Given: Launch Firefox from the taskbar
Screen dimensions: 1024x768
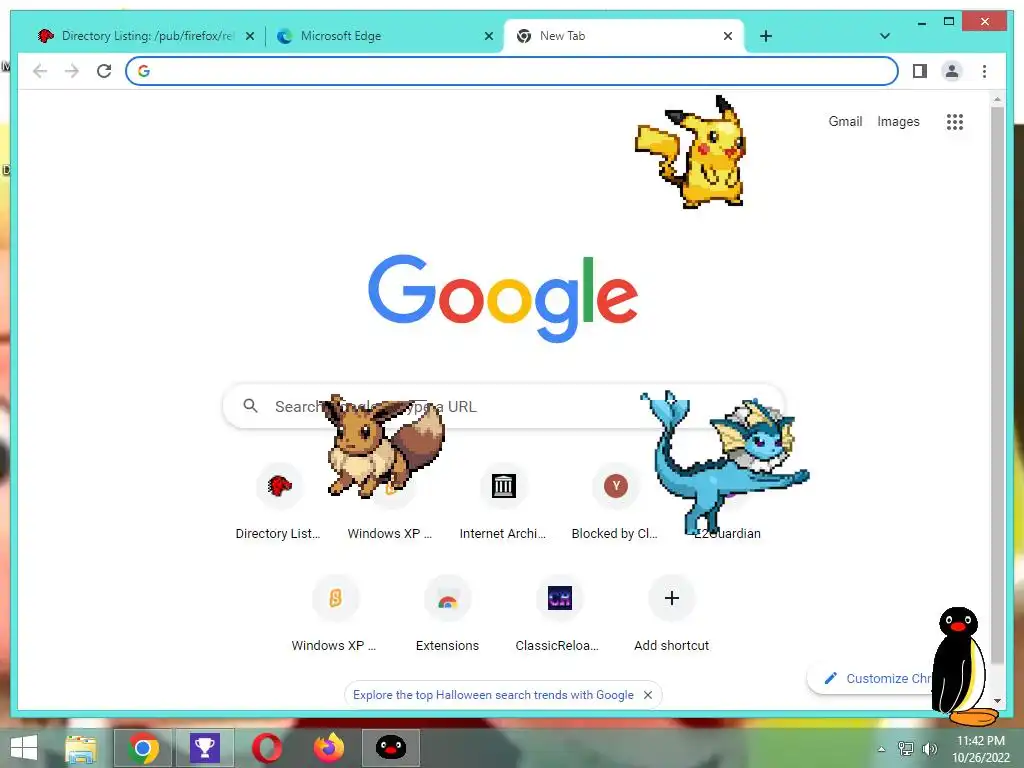Looking at the screenshot, I should click(328, 748).
